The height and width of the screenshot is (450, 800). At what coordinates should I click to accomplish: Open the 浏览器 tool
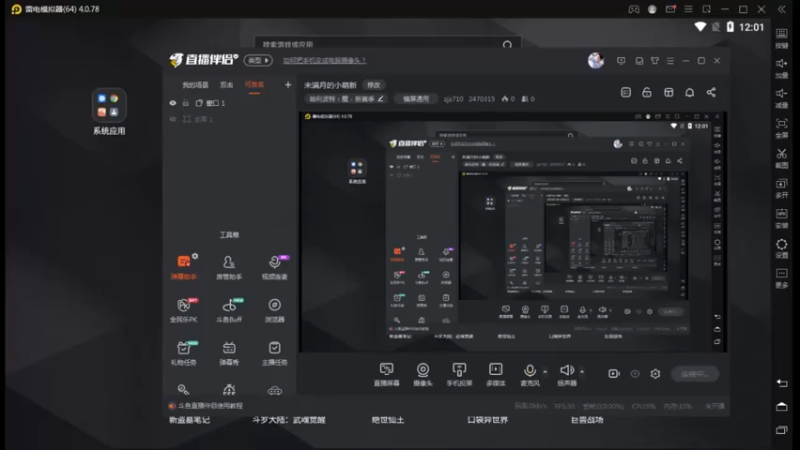[x=274, y=310]
